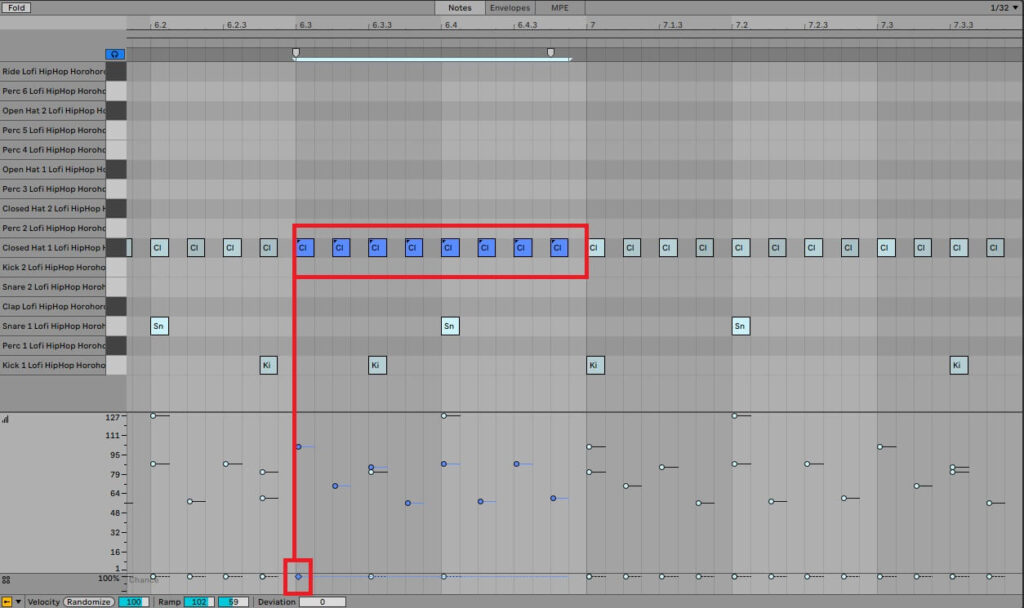Select the highlighted Closed Hat note at bar 6.3
1024x608 pixels.
point(305,247)
